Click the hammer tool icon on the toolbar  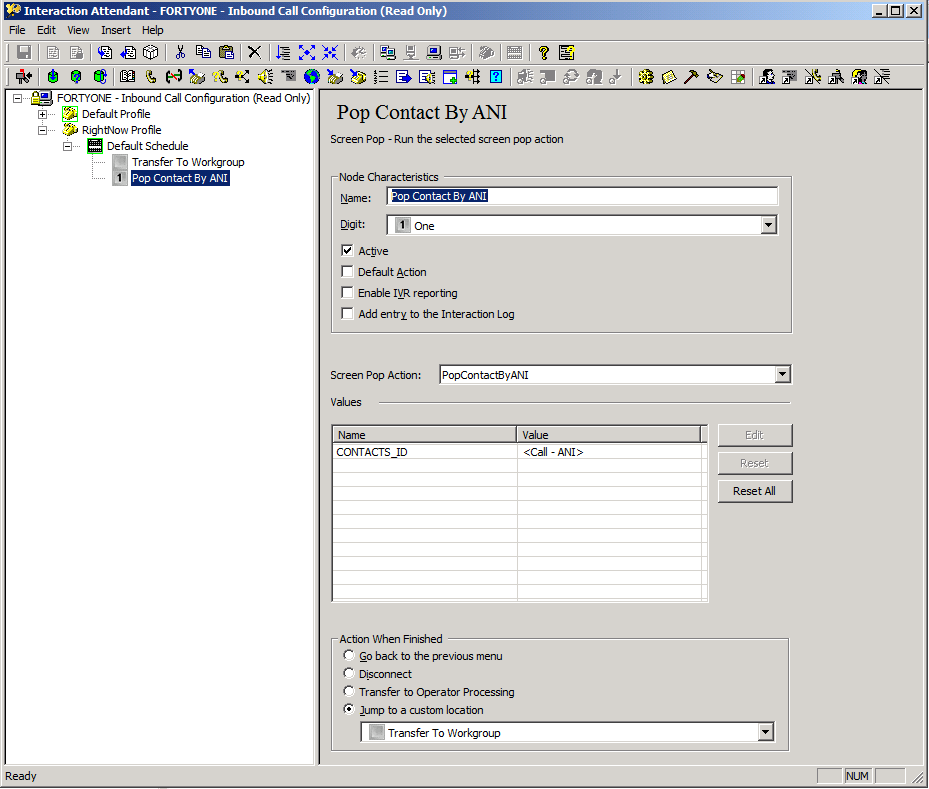coord(690,76)
